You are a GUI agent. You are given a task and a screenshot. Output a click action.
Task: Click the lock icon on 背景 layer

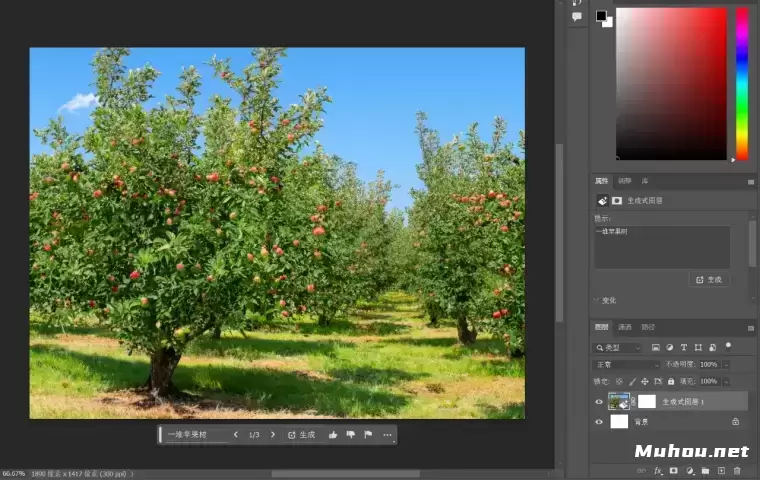coord(735,422)
